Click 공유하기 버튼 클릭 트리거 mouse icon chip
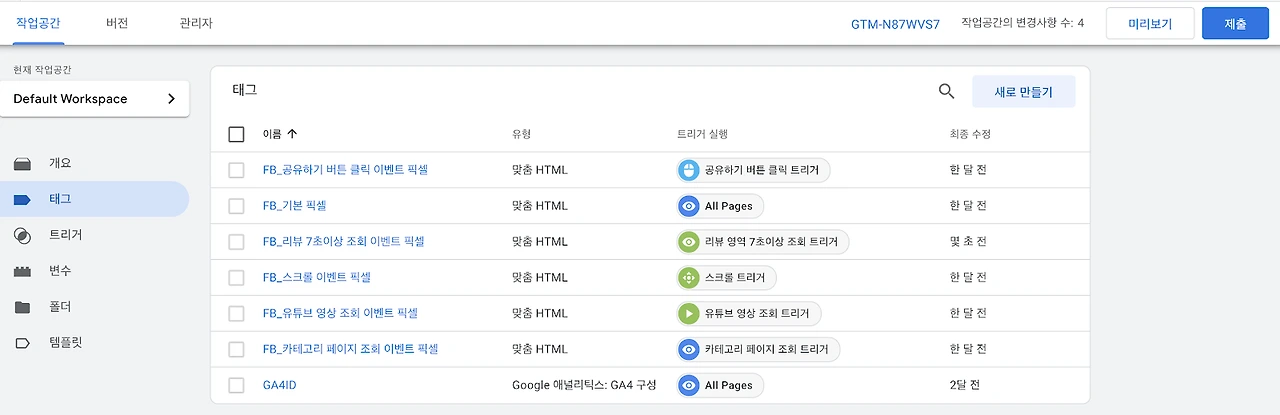This screenshot has width=1280, height=415. (x=688, y=170)
